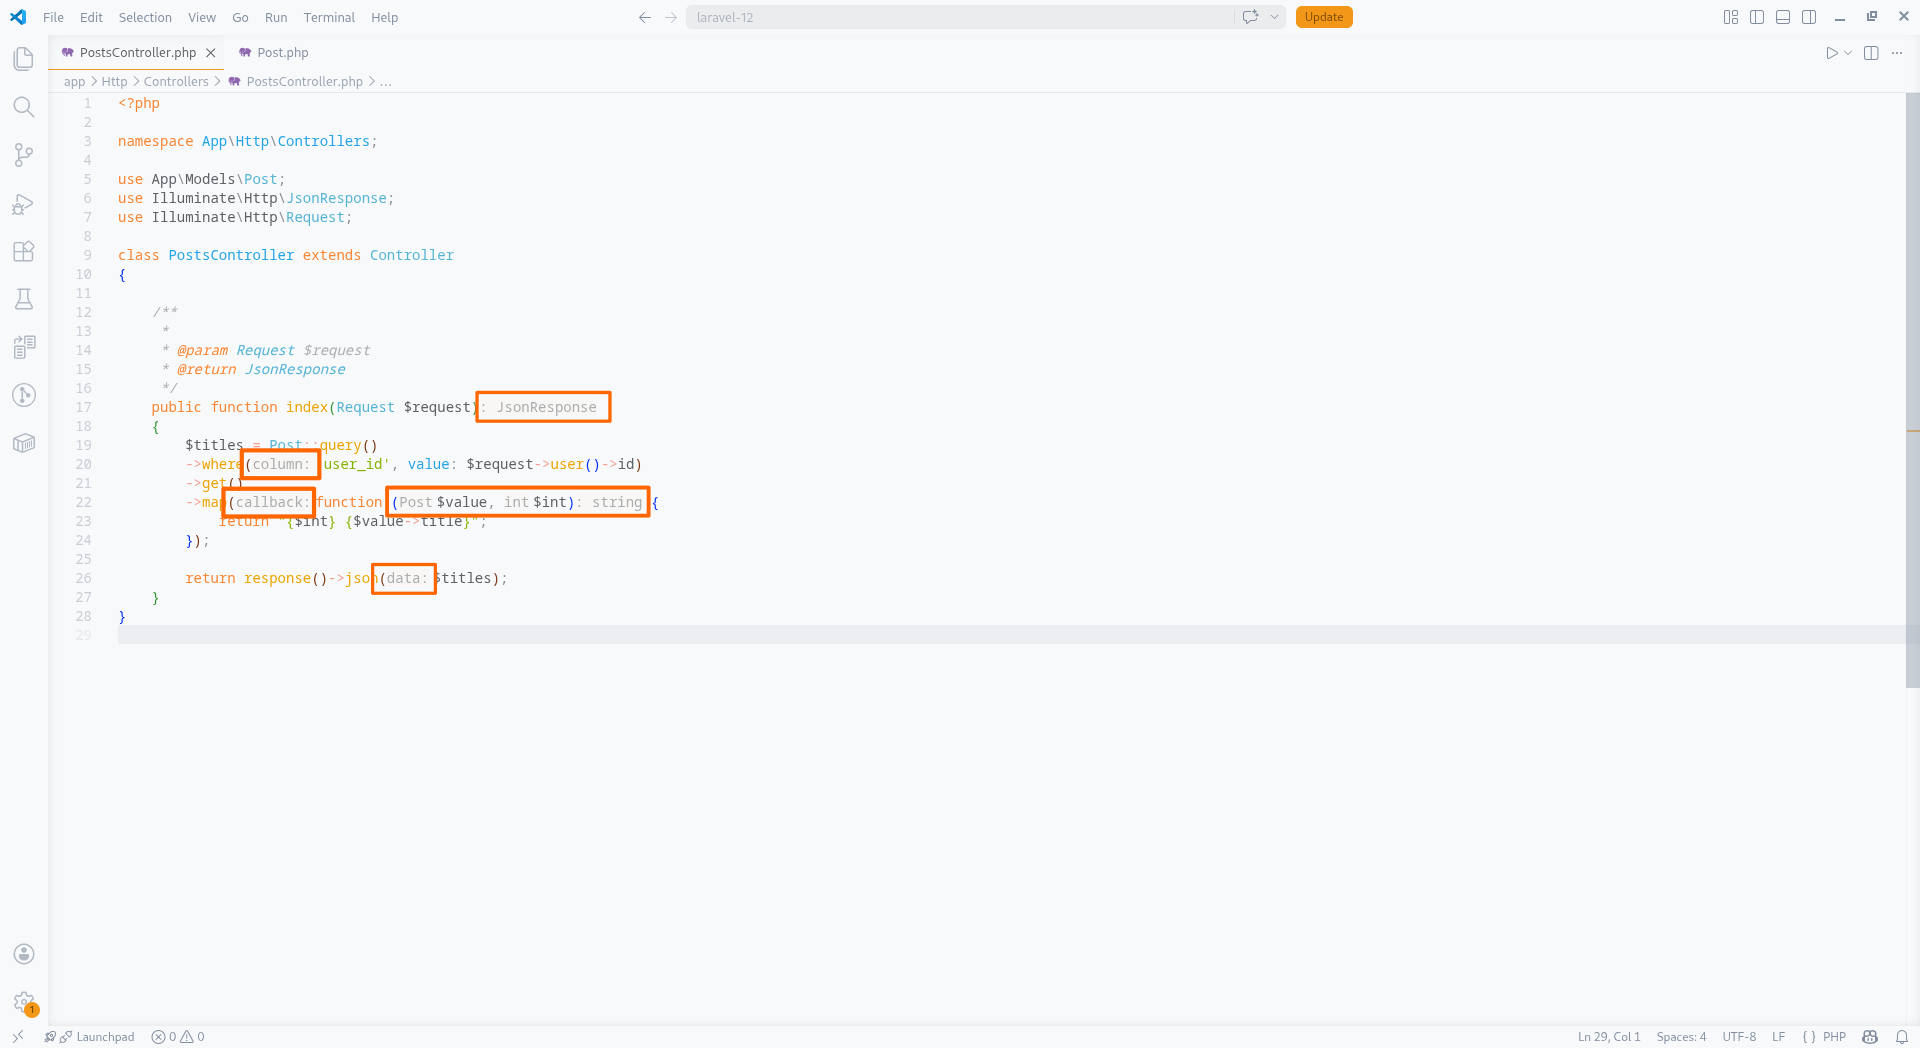Open the Copilot chat icon beside search bar
1920x1048 pixels.
(1250, 17)
